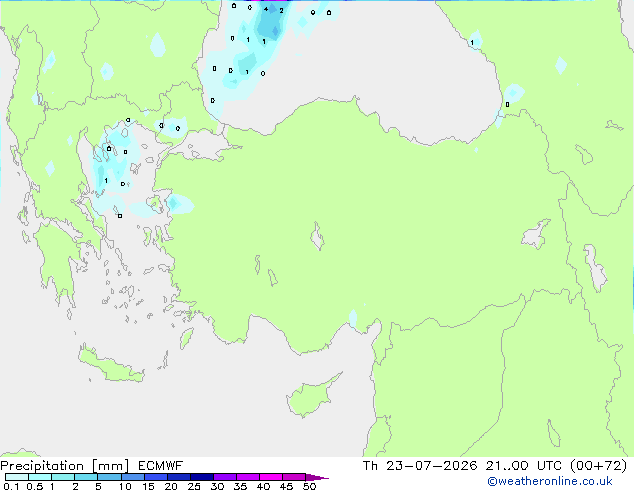Click the arrow-shaped swatch above 50
Image resolution: width=634 pixels, height=490 pixels.
click(x=317, y=477)
